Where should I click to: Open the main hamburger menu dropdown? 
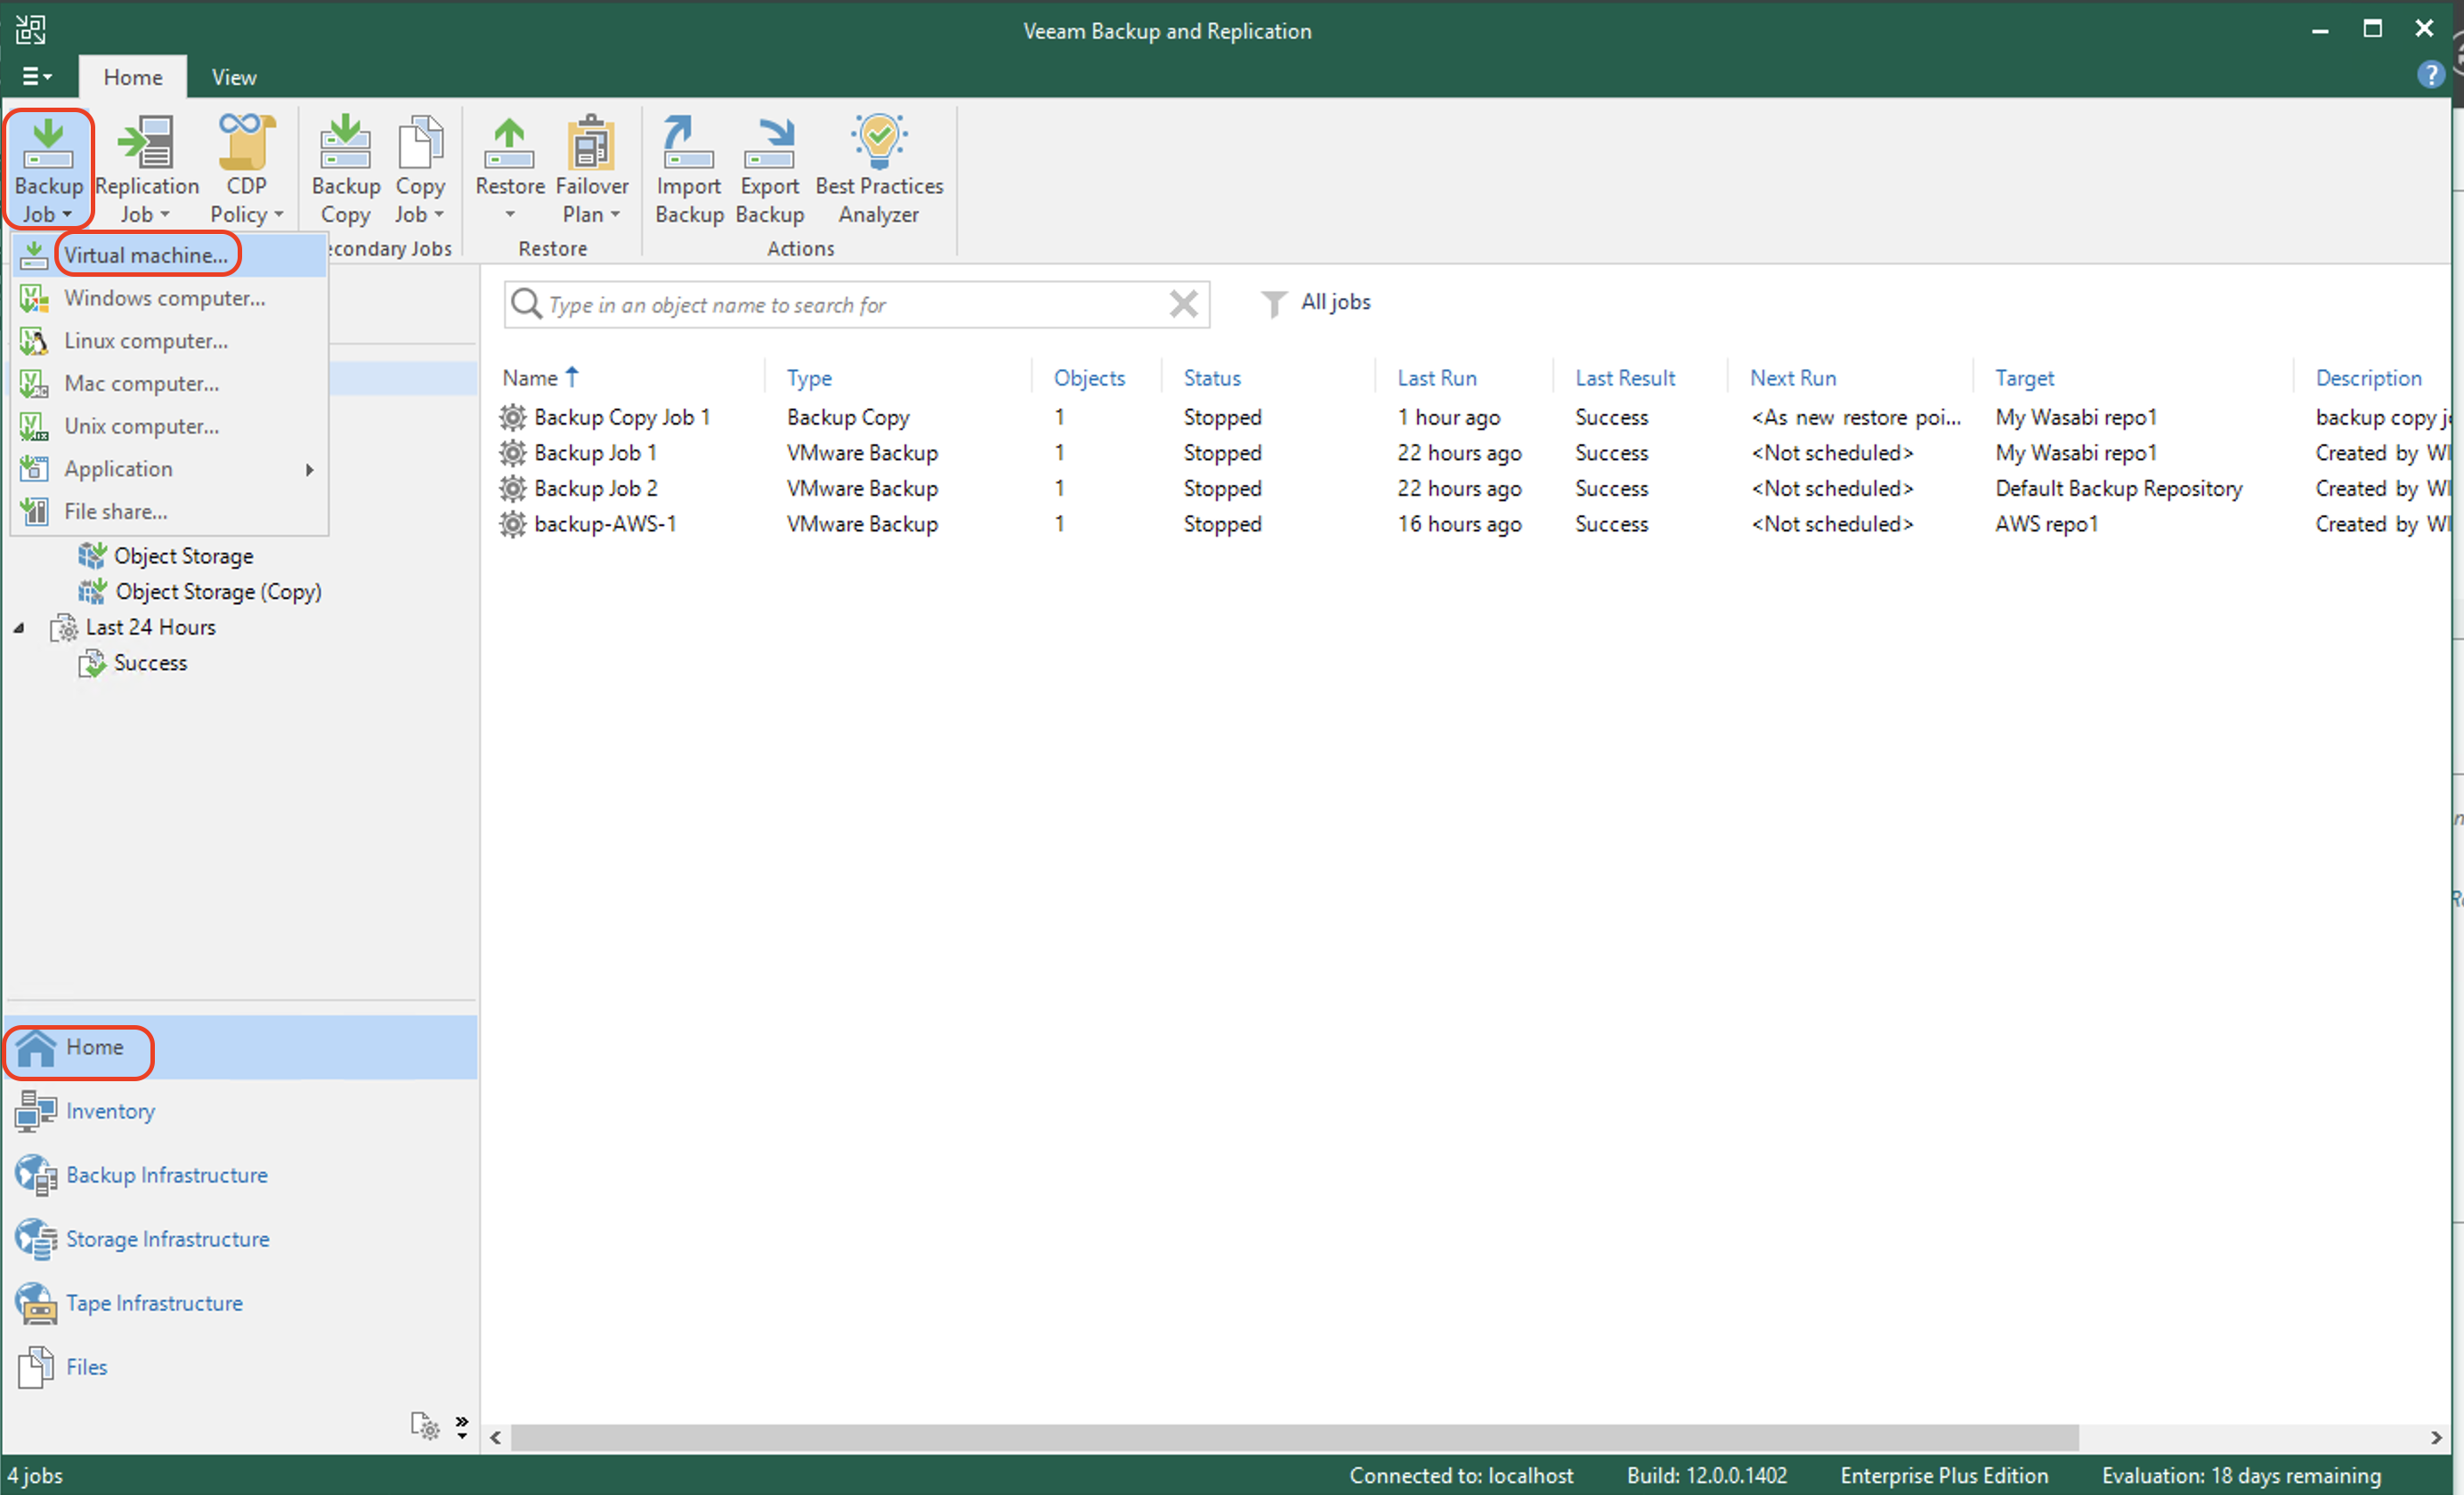[37, 76]
